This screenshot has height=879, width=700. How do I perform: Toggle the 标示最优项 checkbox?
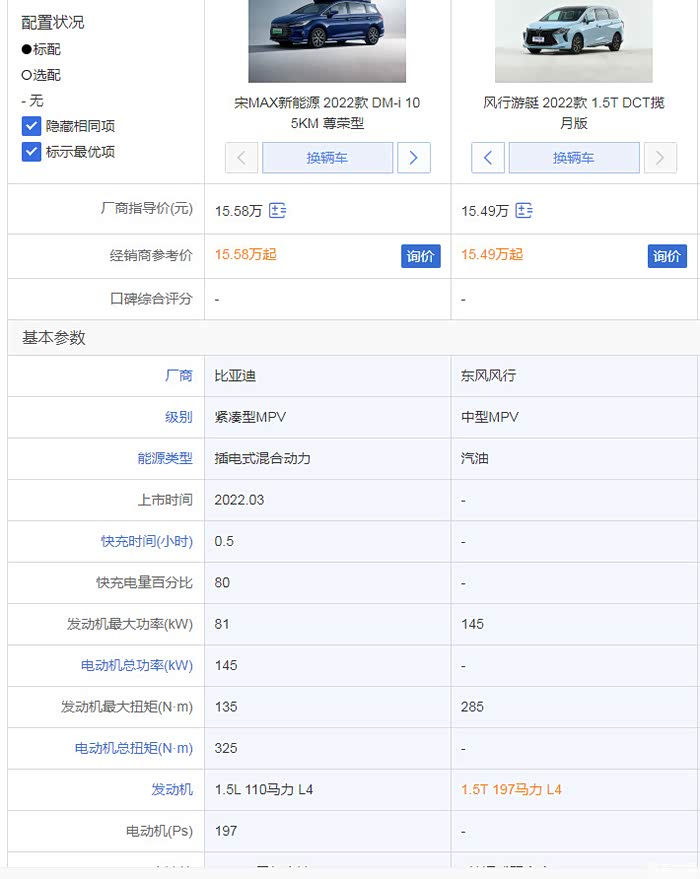tap(31, 152)
